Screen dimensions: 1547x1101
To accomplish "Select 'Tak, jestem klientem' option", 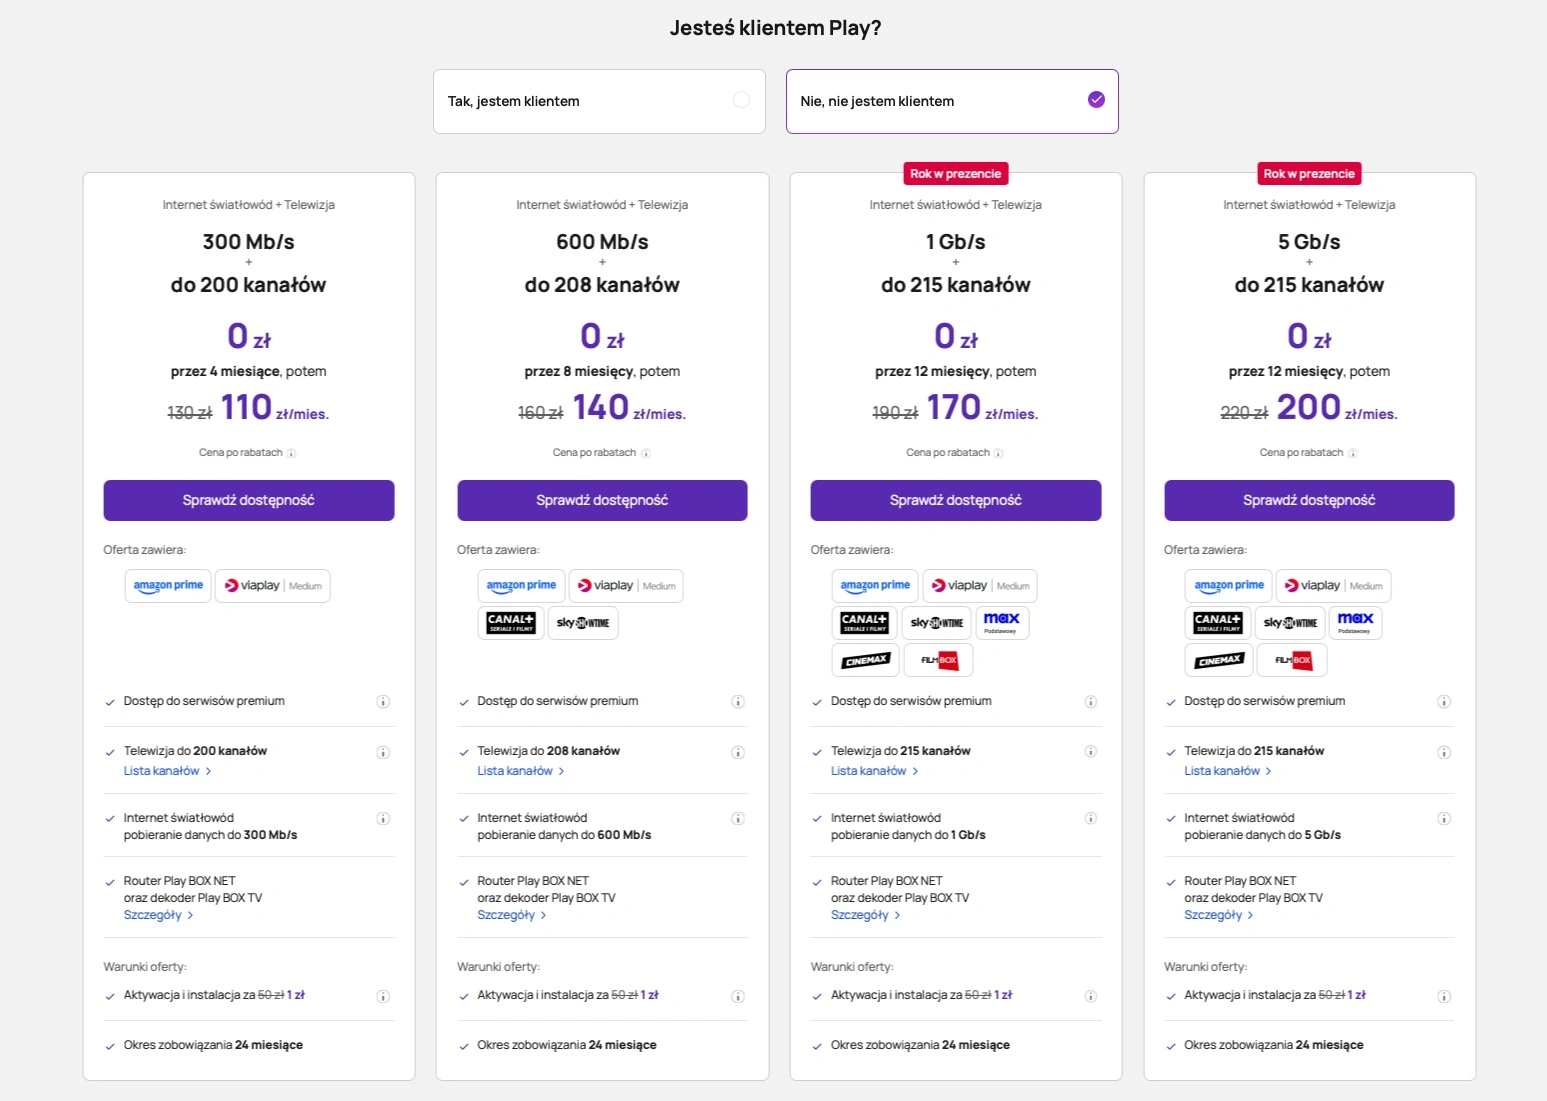I will [x=599, y=101].
